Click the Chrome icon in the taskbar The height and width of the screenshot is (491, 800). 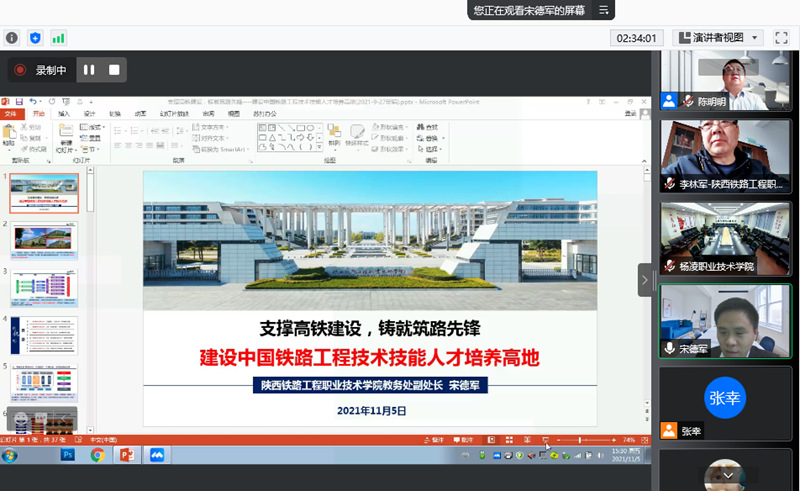tap(98, 454)
